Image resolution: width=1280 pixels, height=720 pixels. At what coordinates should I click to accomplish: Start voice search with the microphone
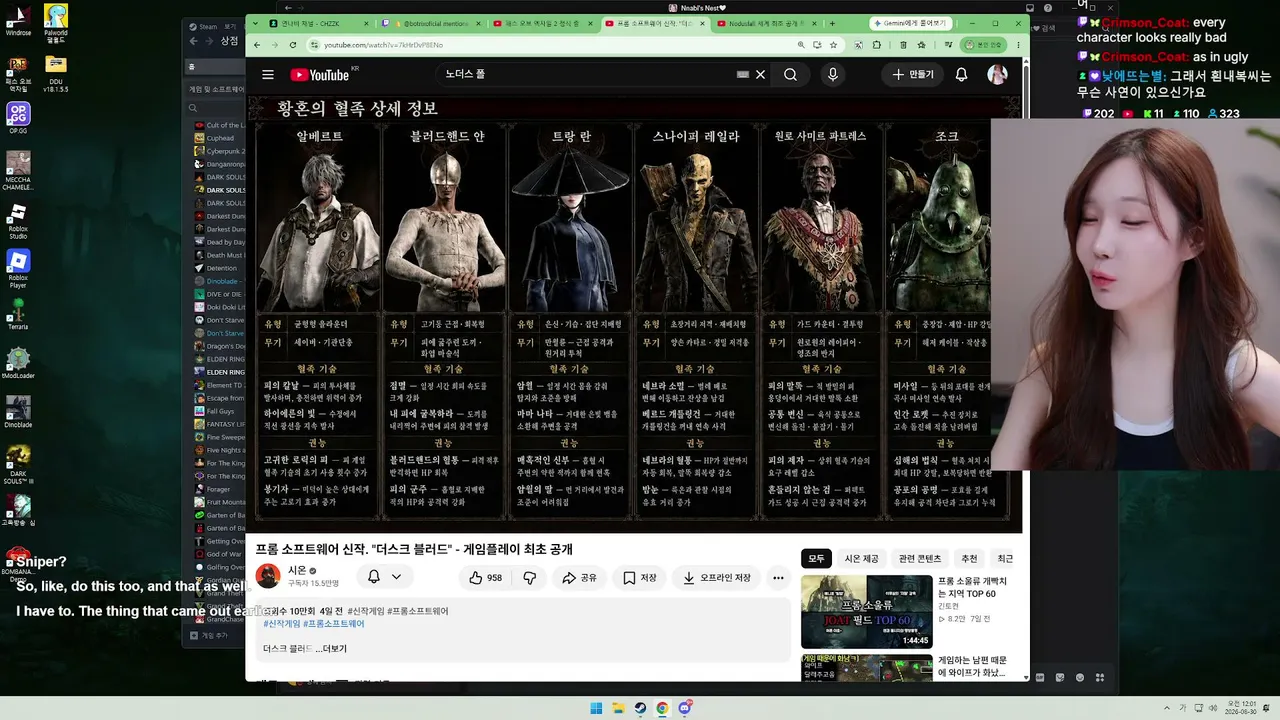click(x=832, y=75)
